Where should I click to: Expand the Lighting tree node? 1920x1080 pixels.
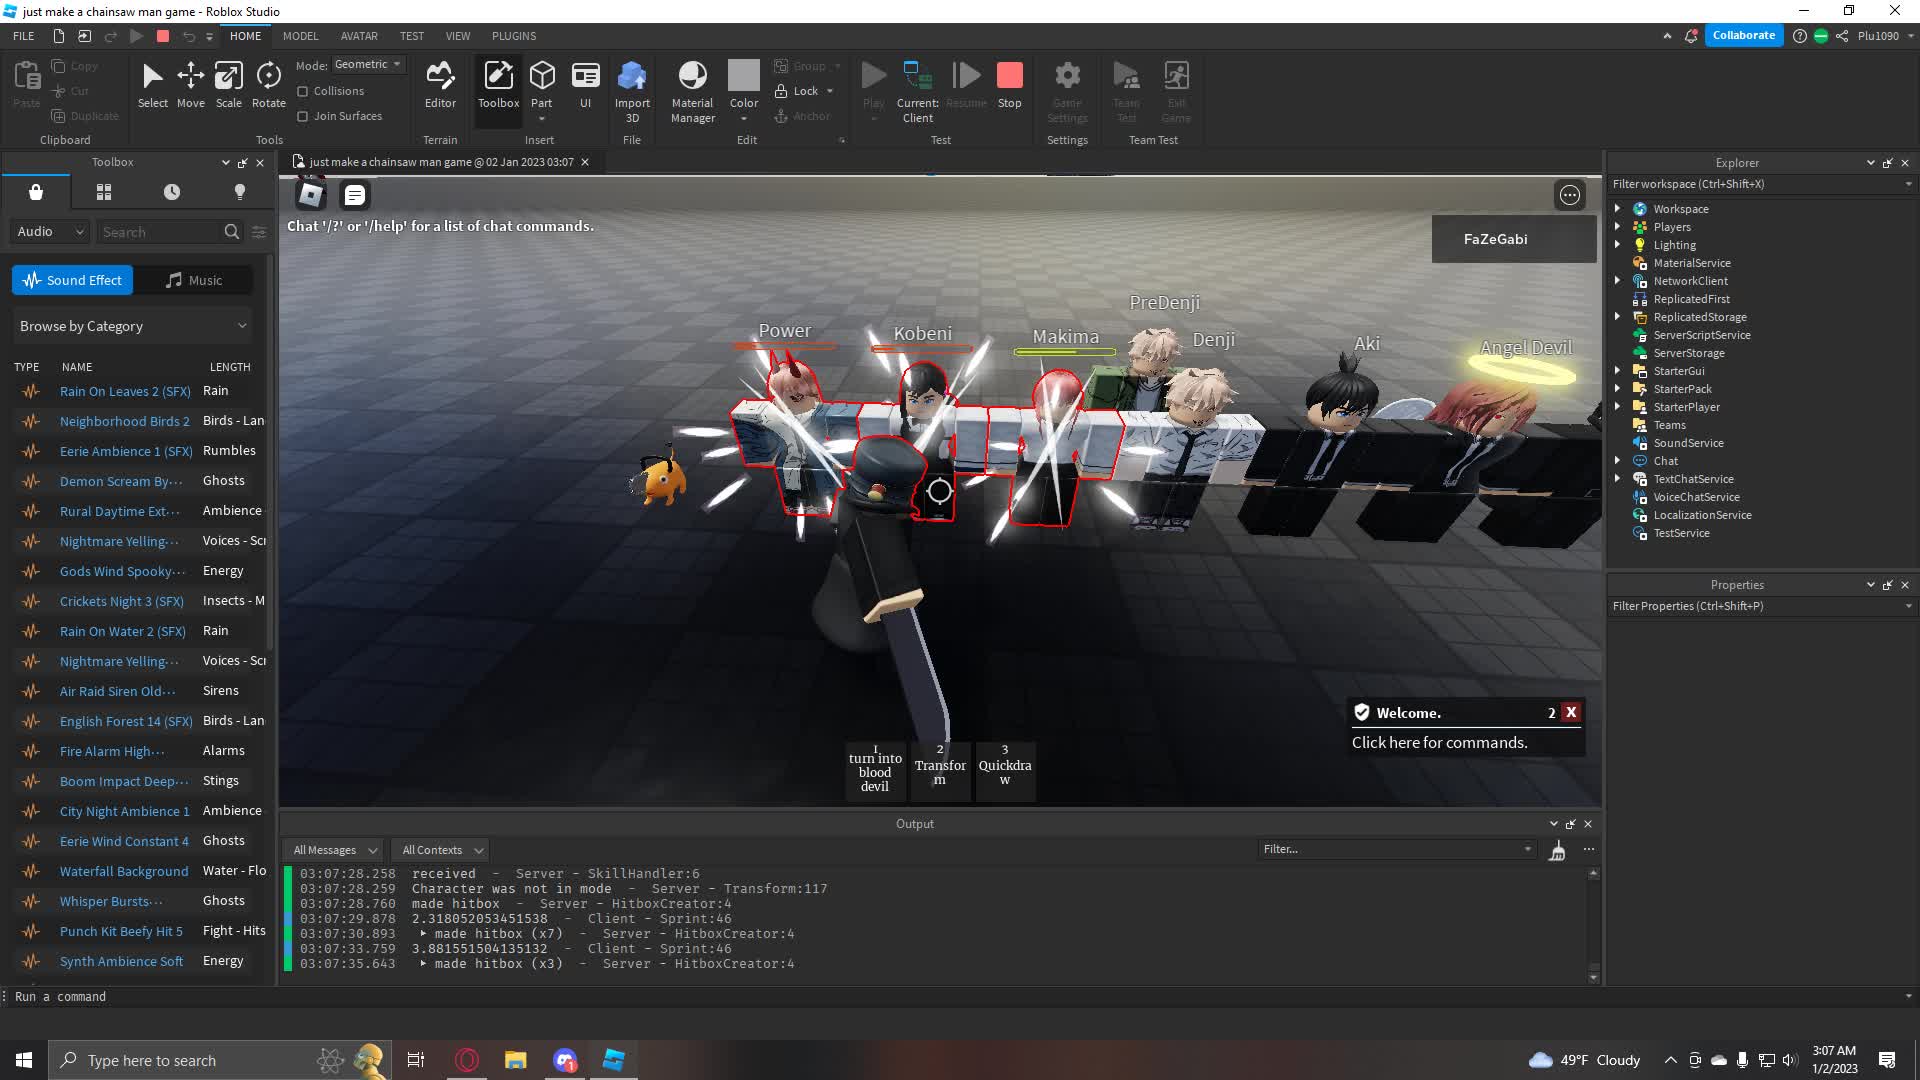(1617, 245)
